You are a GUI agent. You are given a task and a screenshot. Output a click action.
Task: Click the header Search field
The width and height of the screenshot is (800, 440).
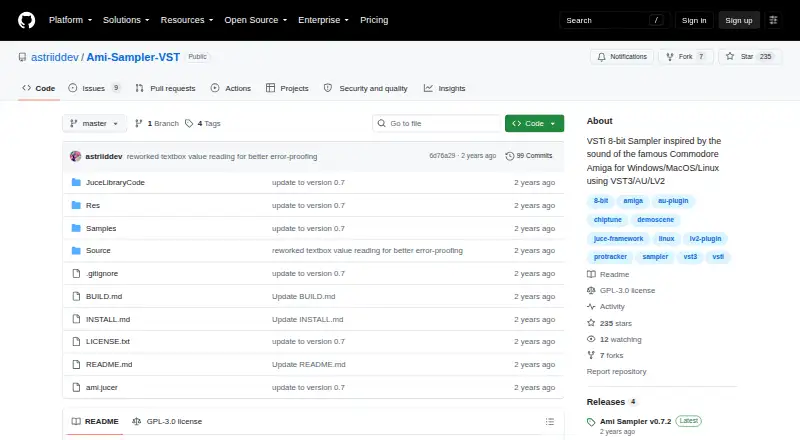click(x=615, y=20)
